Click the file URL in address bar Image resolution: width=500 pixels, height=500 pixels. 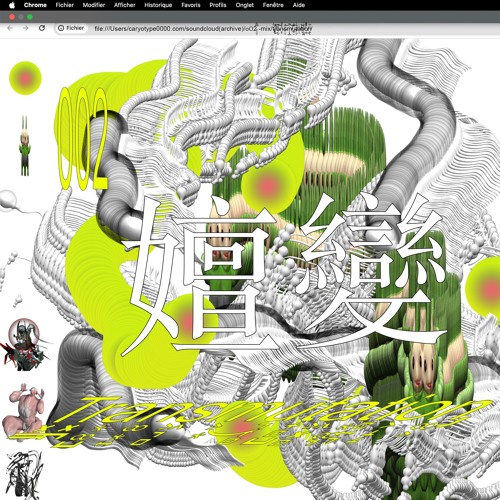[x=203, y=29]
